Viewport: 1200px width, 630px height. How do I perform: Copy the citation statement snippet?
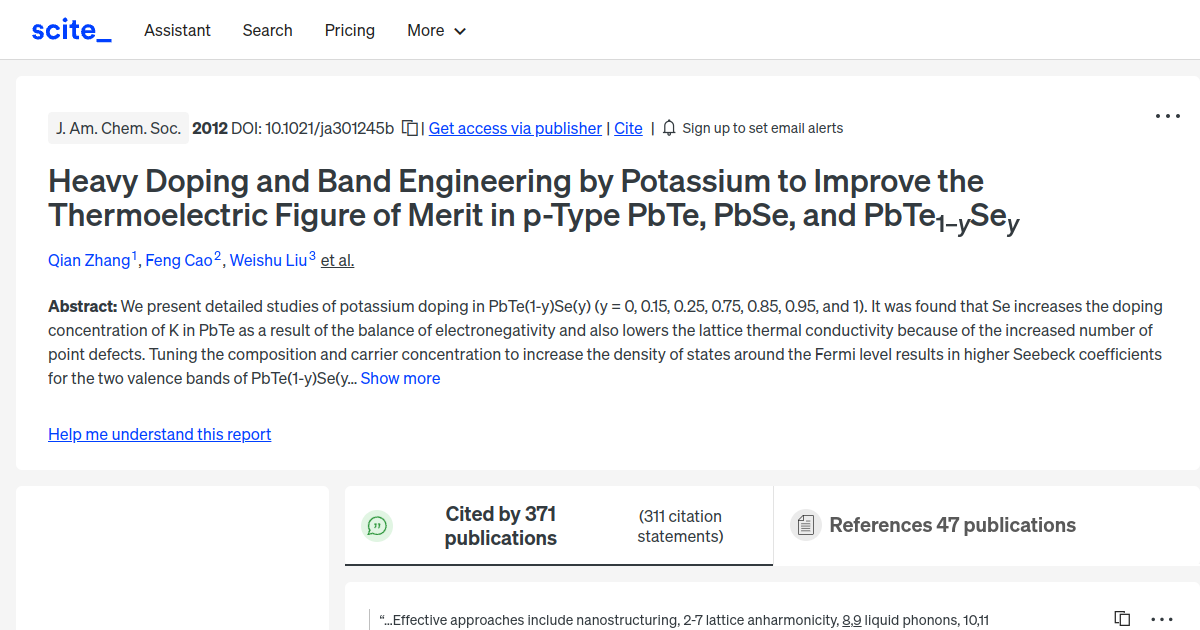click(1122, 619)
